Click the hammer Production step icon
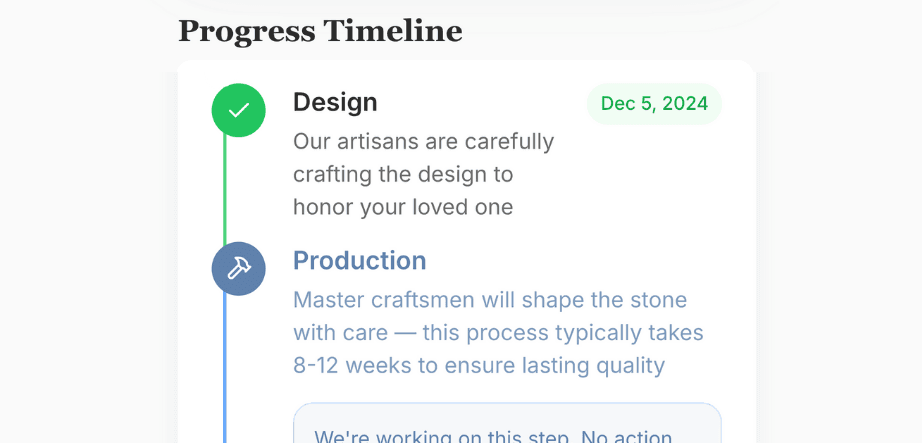This screenshot has width=922, height=443. click(238, 269)
